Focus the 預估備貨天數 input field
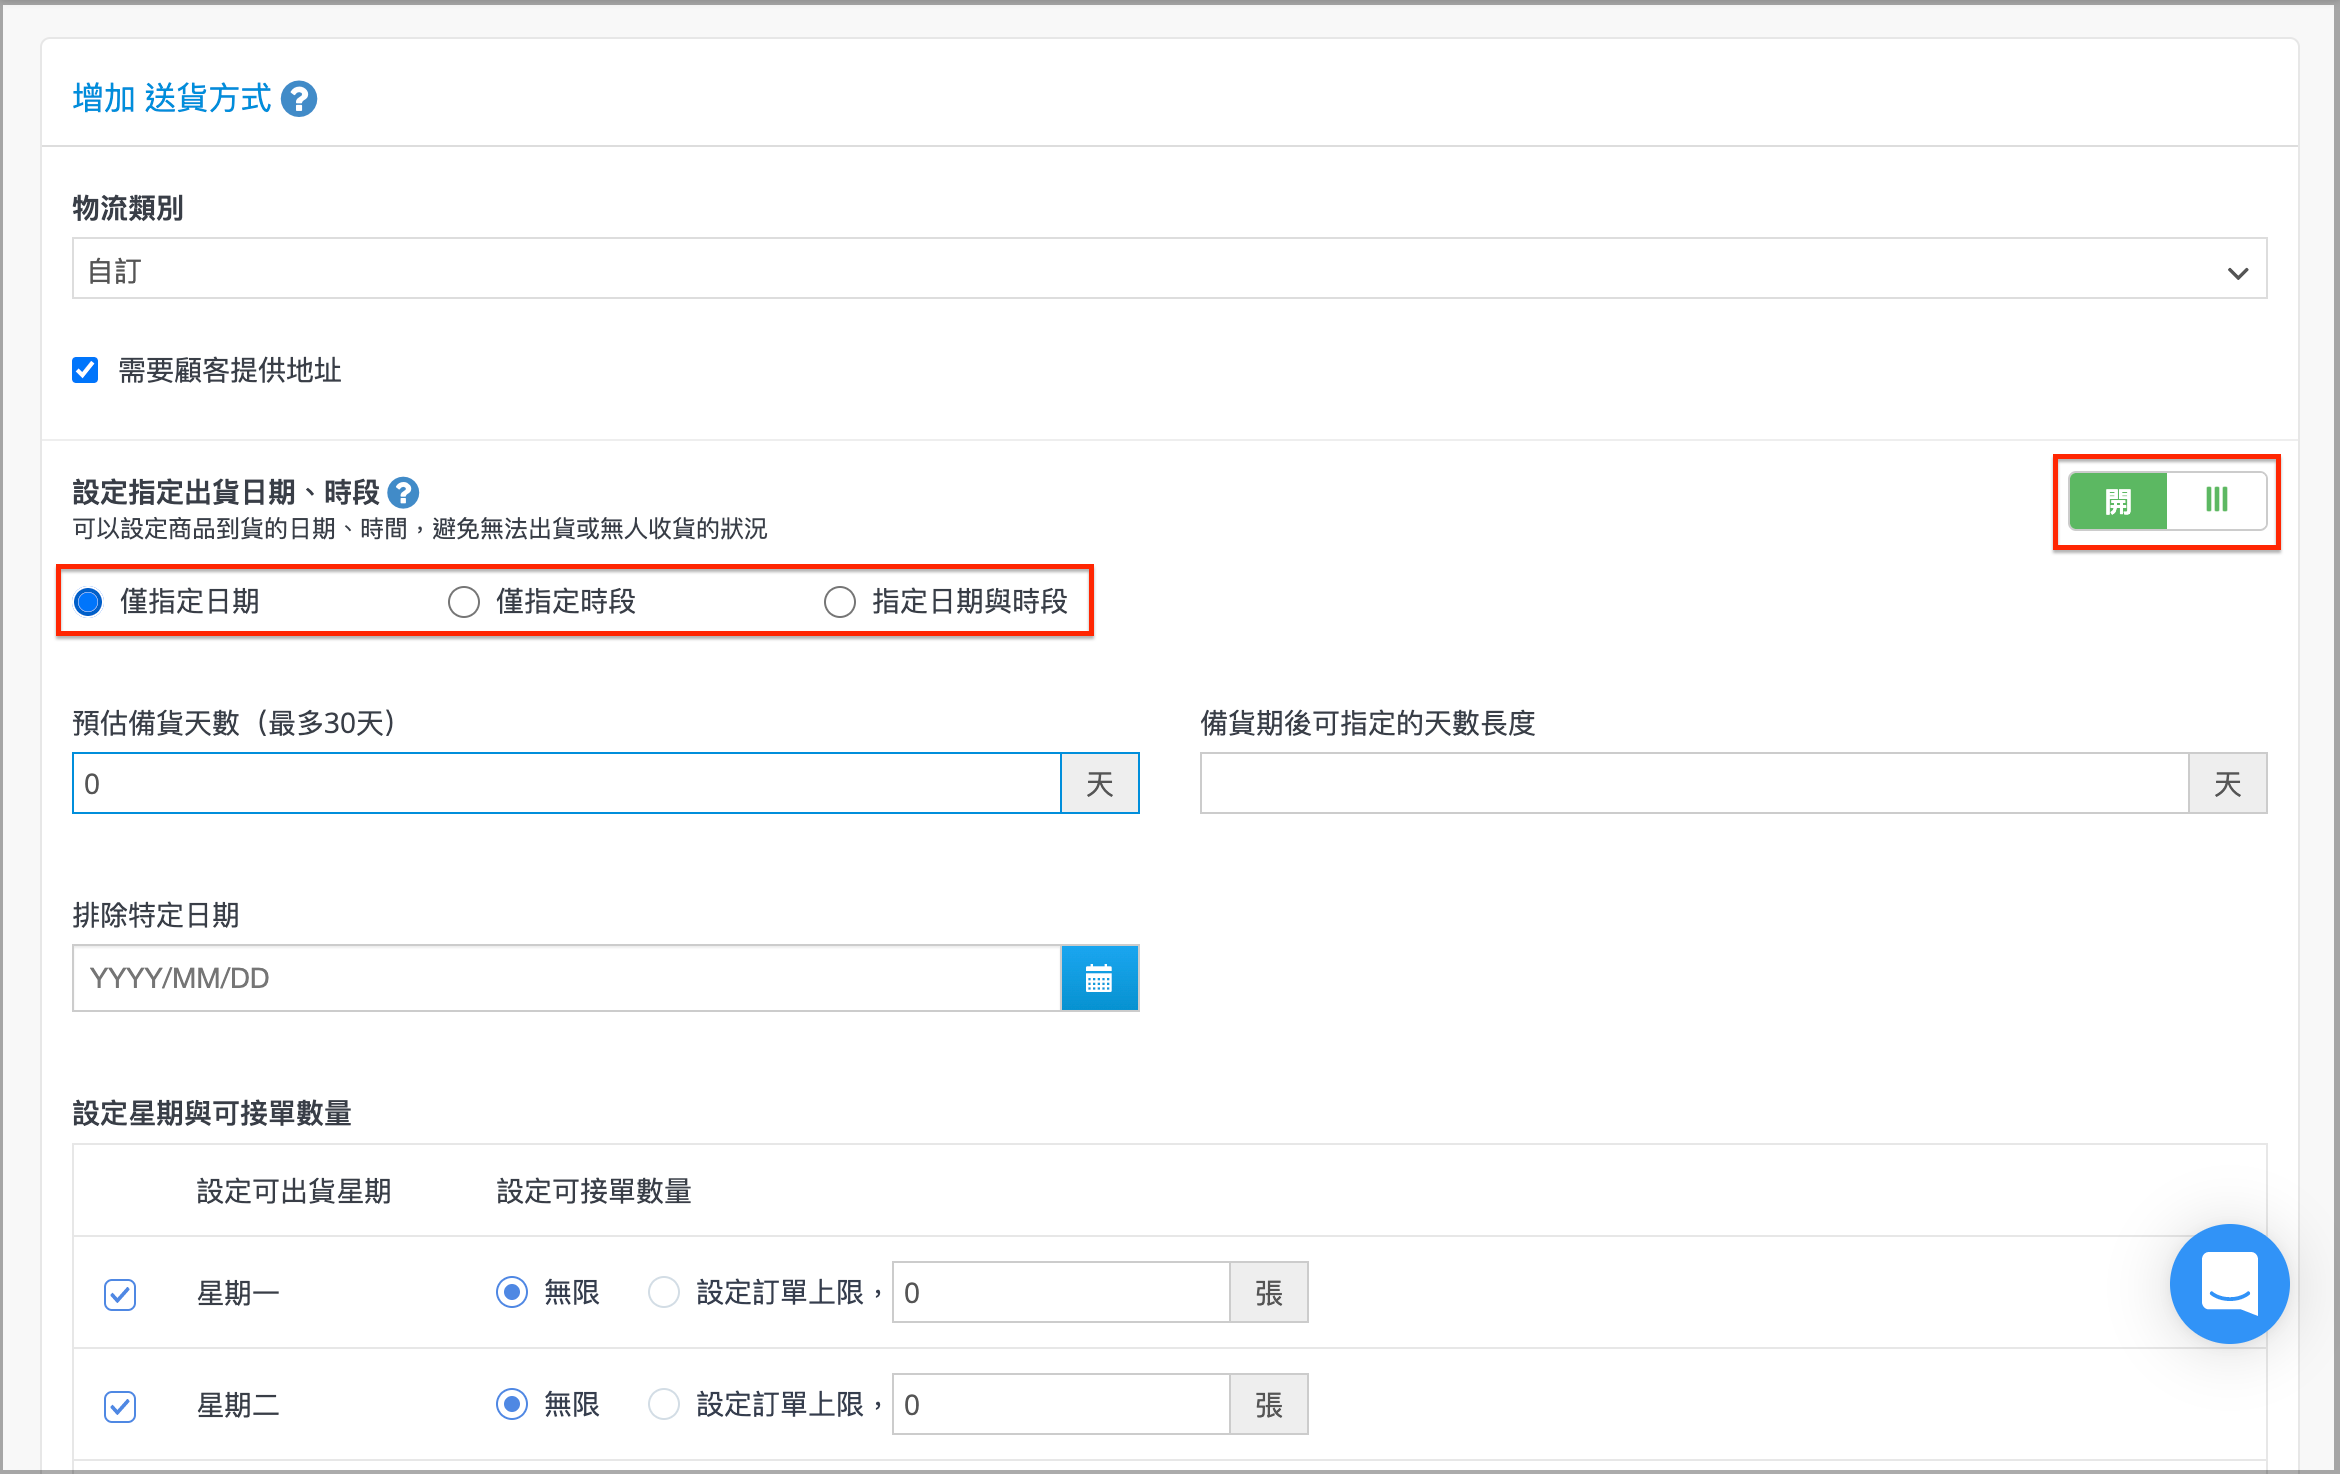 pyautogui.click(x=567, y=783)
